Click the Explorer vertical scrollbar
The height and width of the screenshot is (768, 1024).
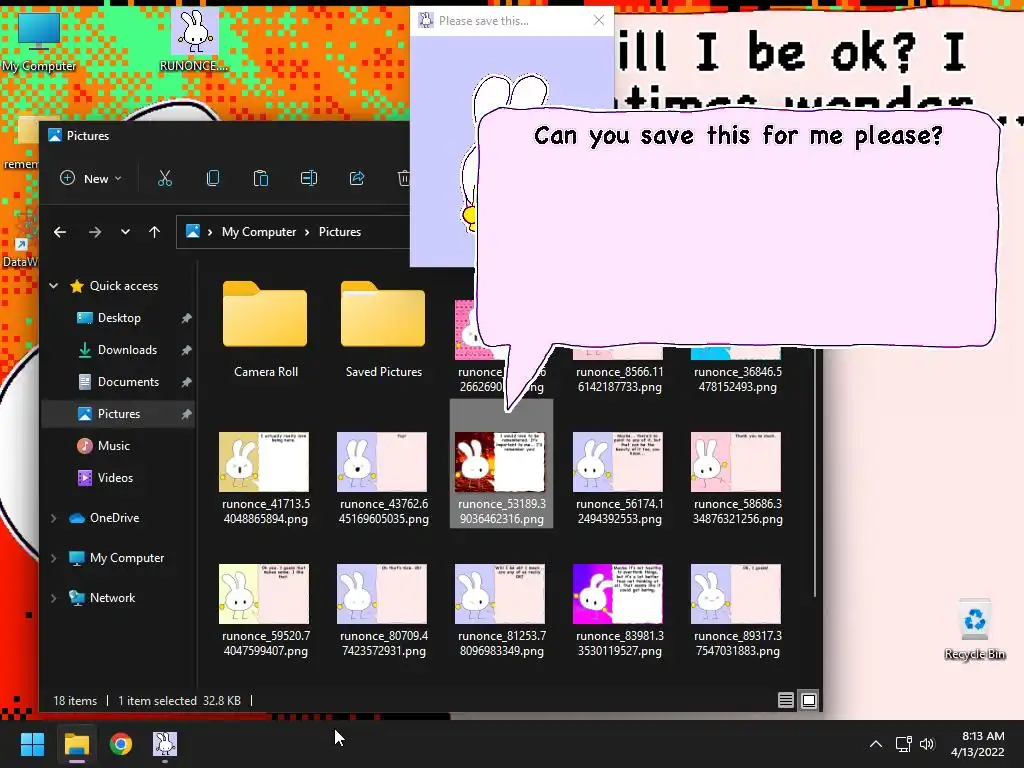[814, 473]
